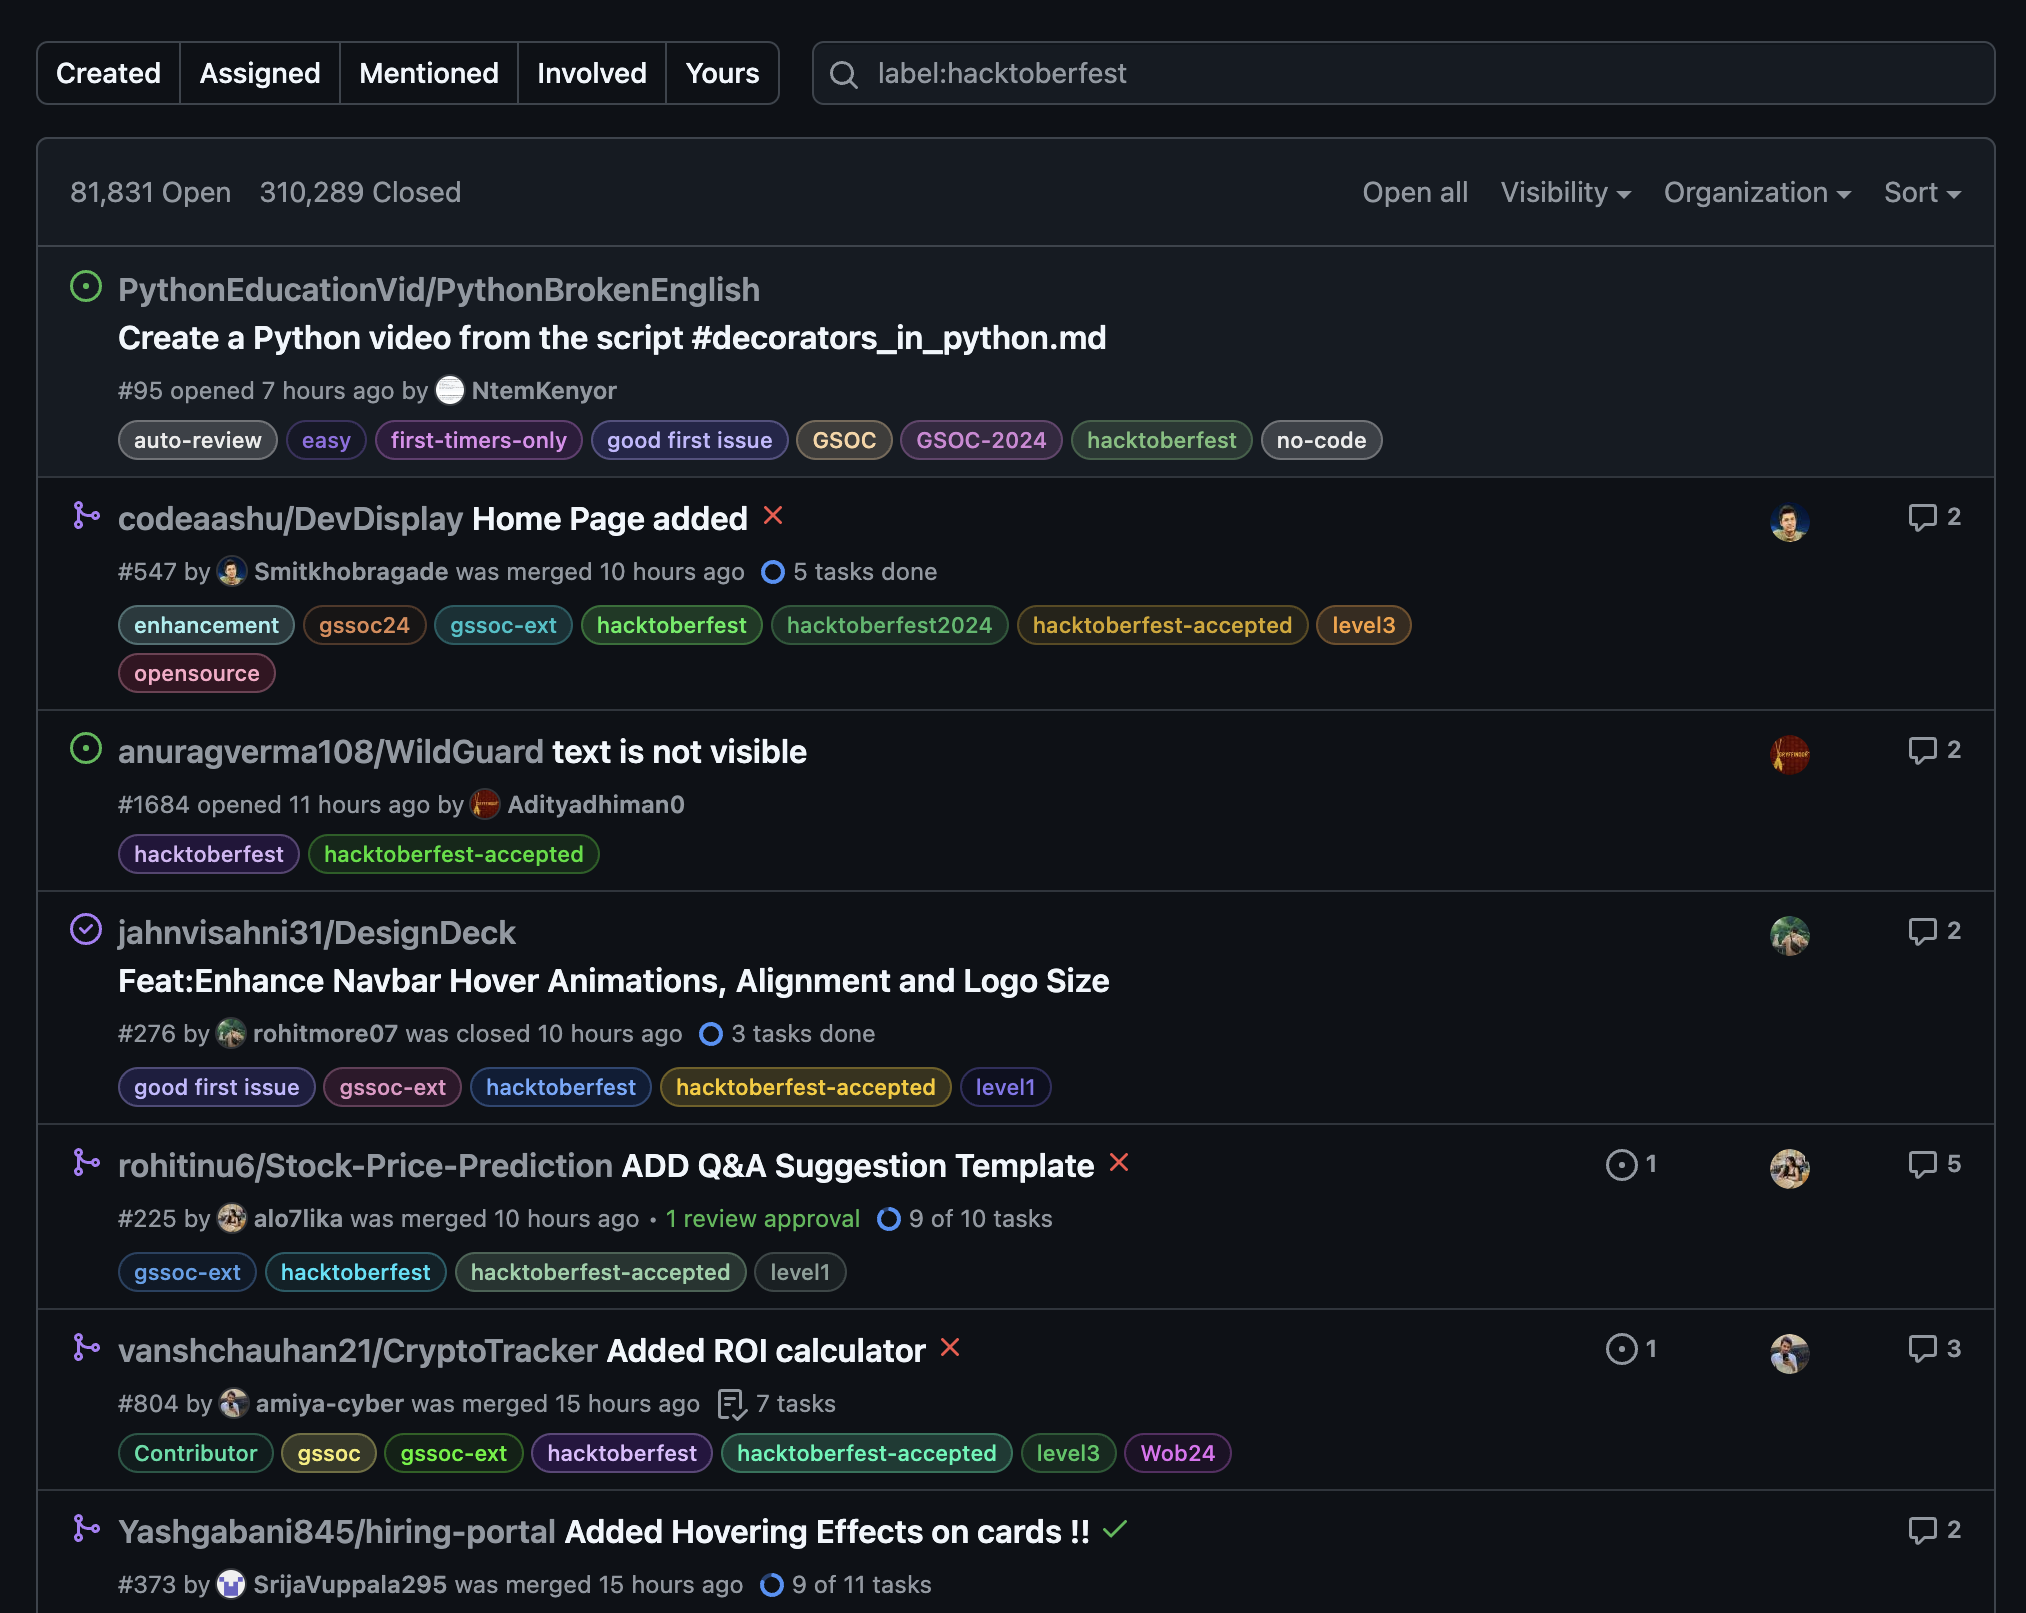Viewport: 2026px width, 1613px height.
Task: Click the closed pull request icon on DesignDeck
Action: click(x=87, y=933)
